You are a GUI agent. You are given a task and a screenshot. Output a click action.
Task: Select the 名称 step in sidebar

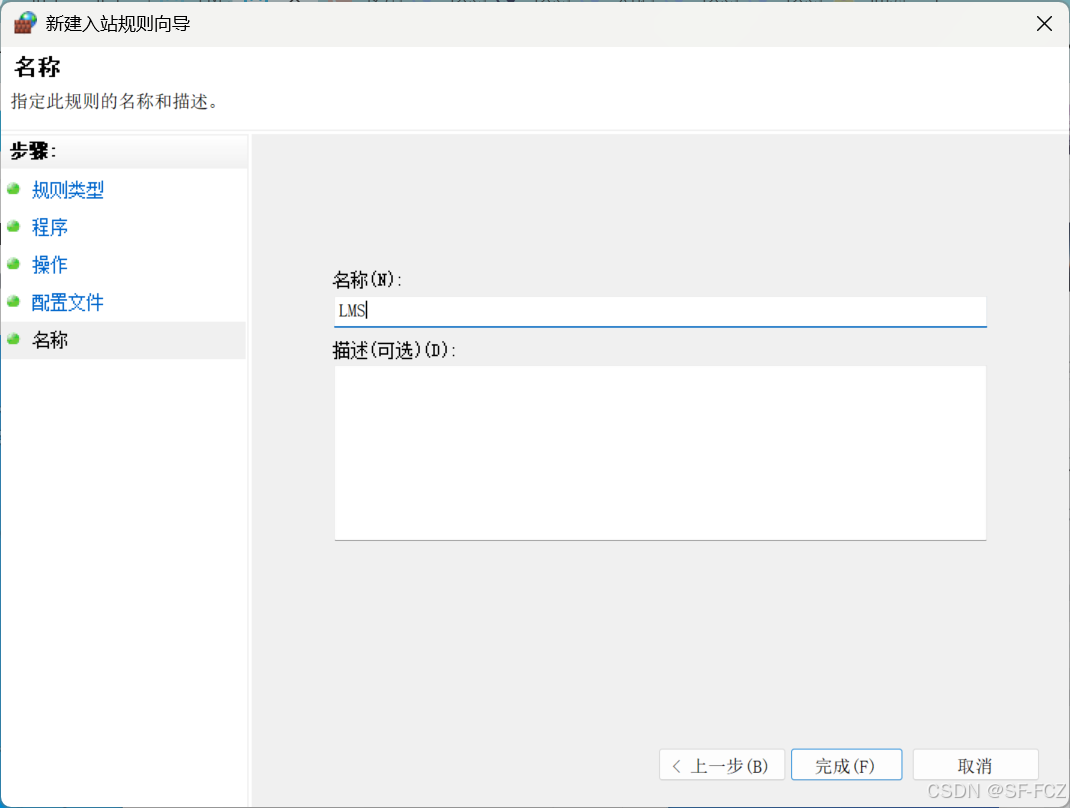click(x=50, y=340)
